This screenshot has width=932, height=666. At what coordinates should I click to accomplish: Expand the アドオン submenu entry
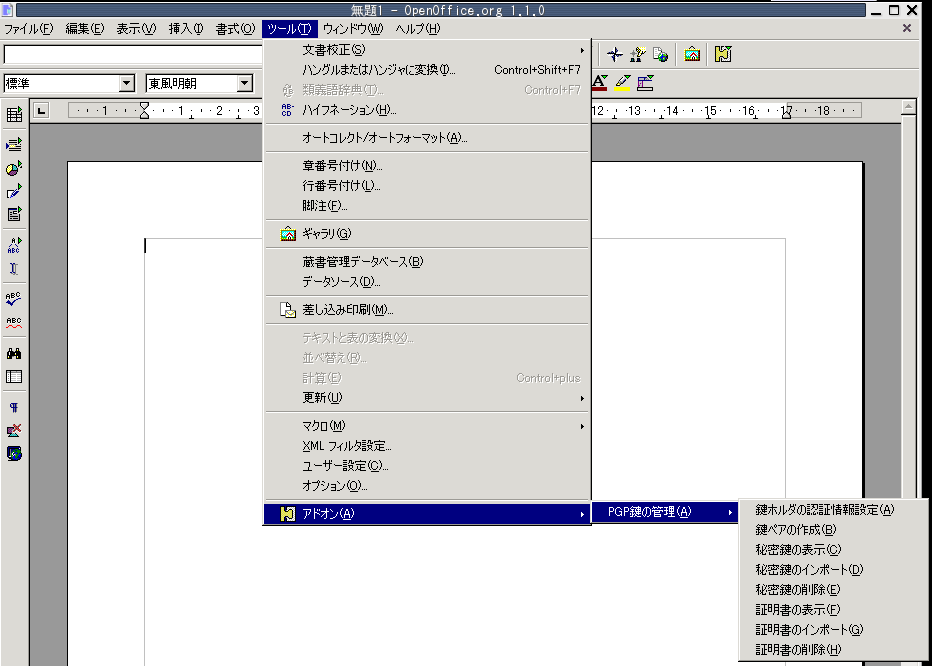click(x=427, y=514)
